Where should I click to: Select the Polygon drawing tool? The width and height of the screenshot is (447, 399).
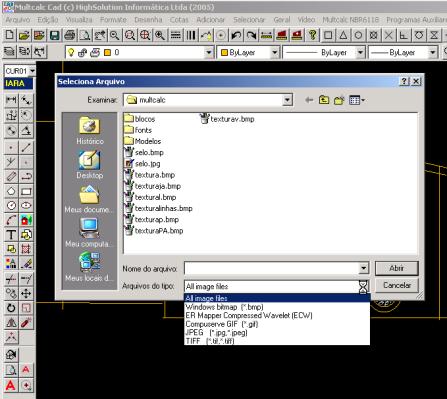pyautogui.click(x=11, y=191)
